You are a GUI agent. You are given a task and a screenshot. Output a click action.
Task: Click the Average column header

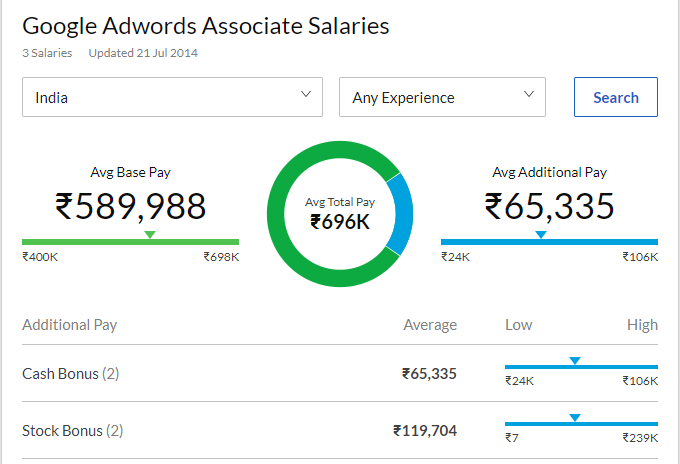tap(430, 325)
